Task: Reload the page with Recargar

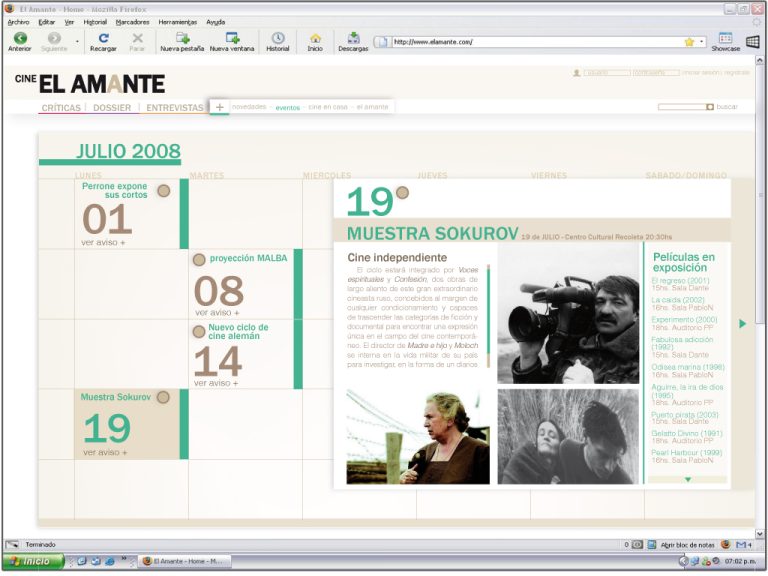Action: tap(103, 42)
